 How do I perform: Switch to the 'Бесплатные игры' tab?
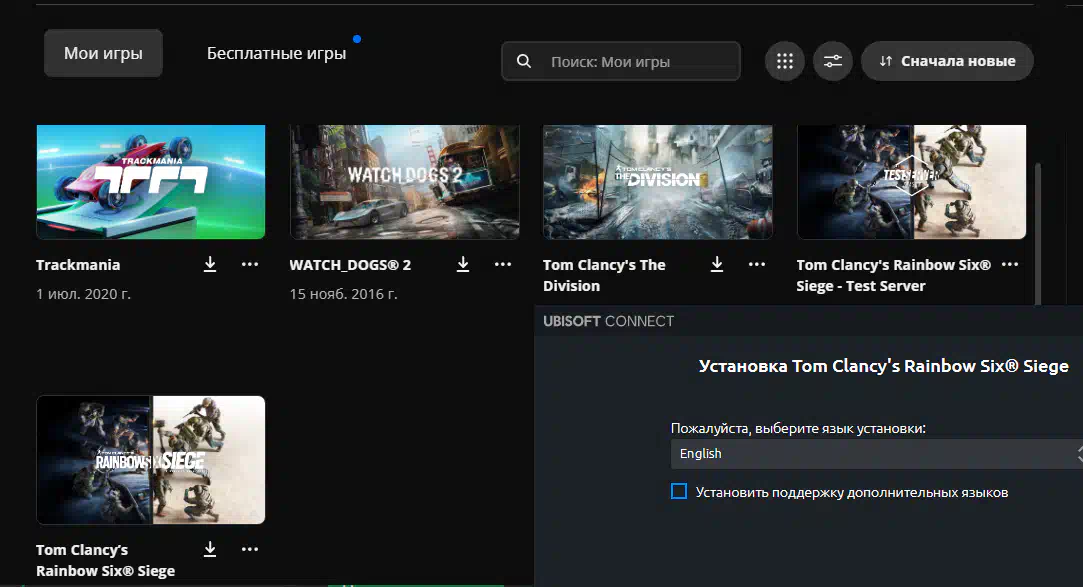click(276, 53)
